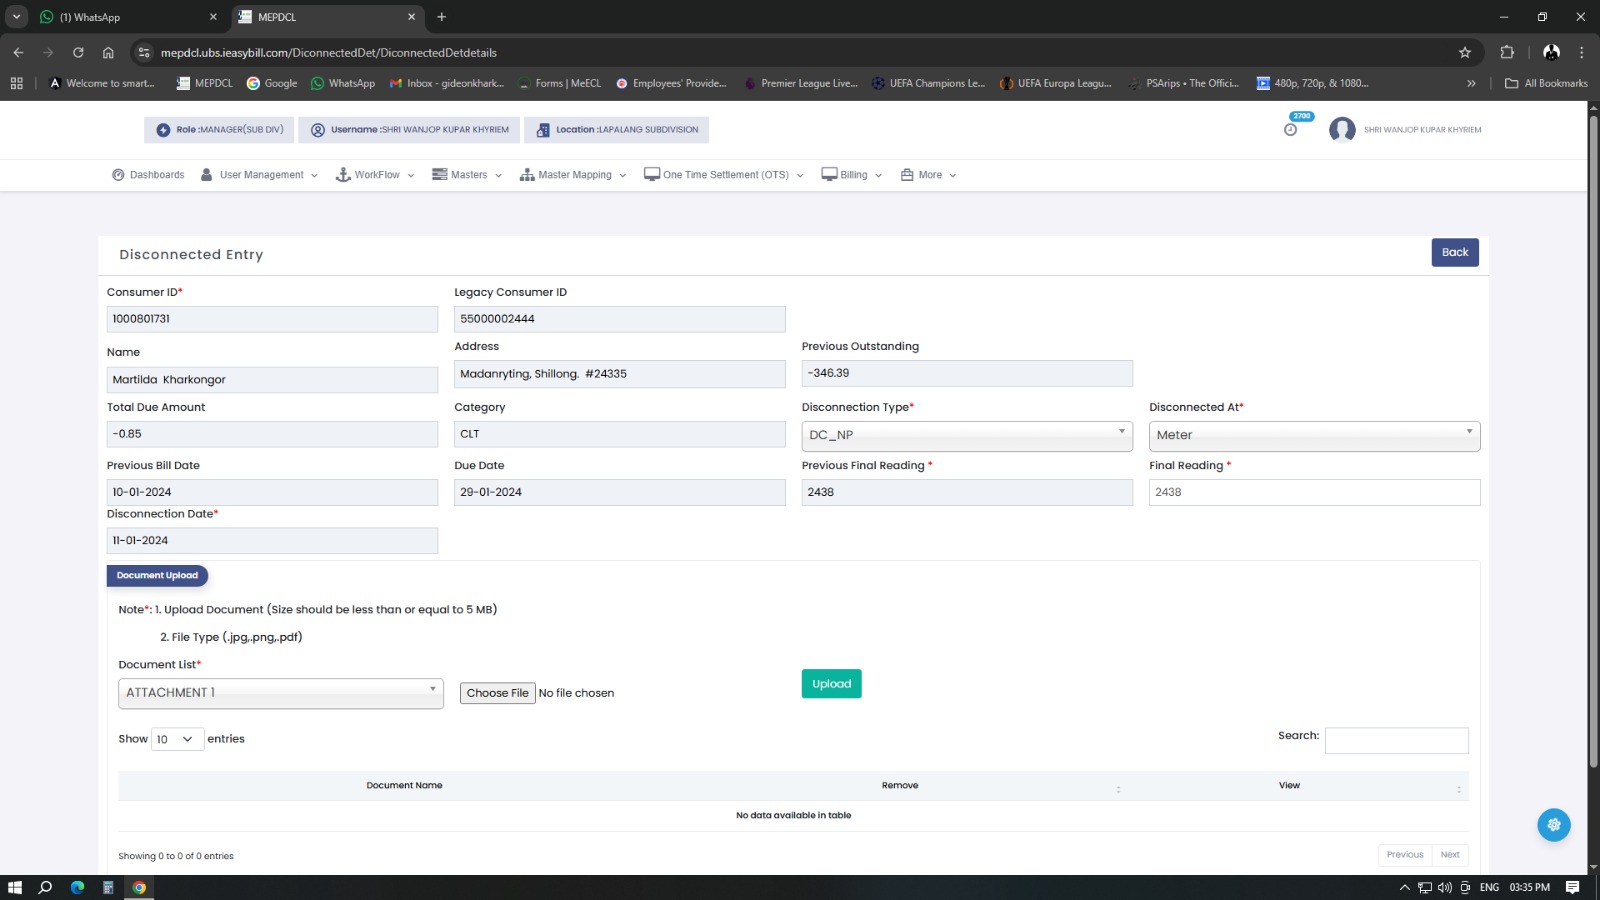Image resolution: width=1600 pixels, height=900 pixels.
Task: Click the Final Reading input field
Action: coord(1313,492)
